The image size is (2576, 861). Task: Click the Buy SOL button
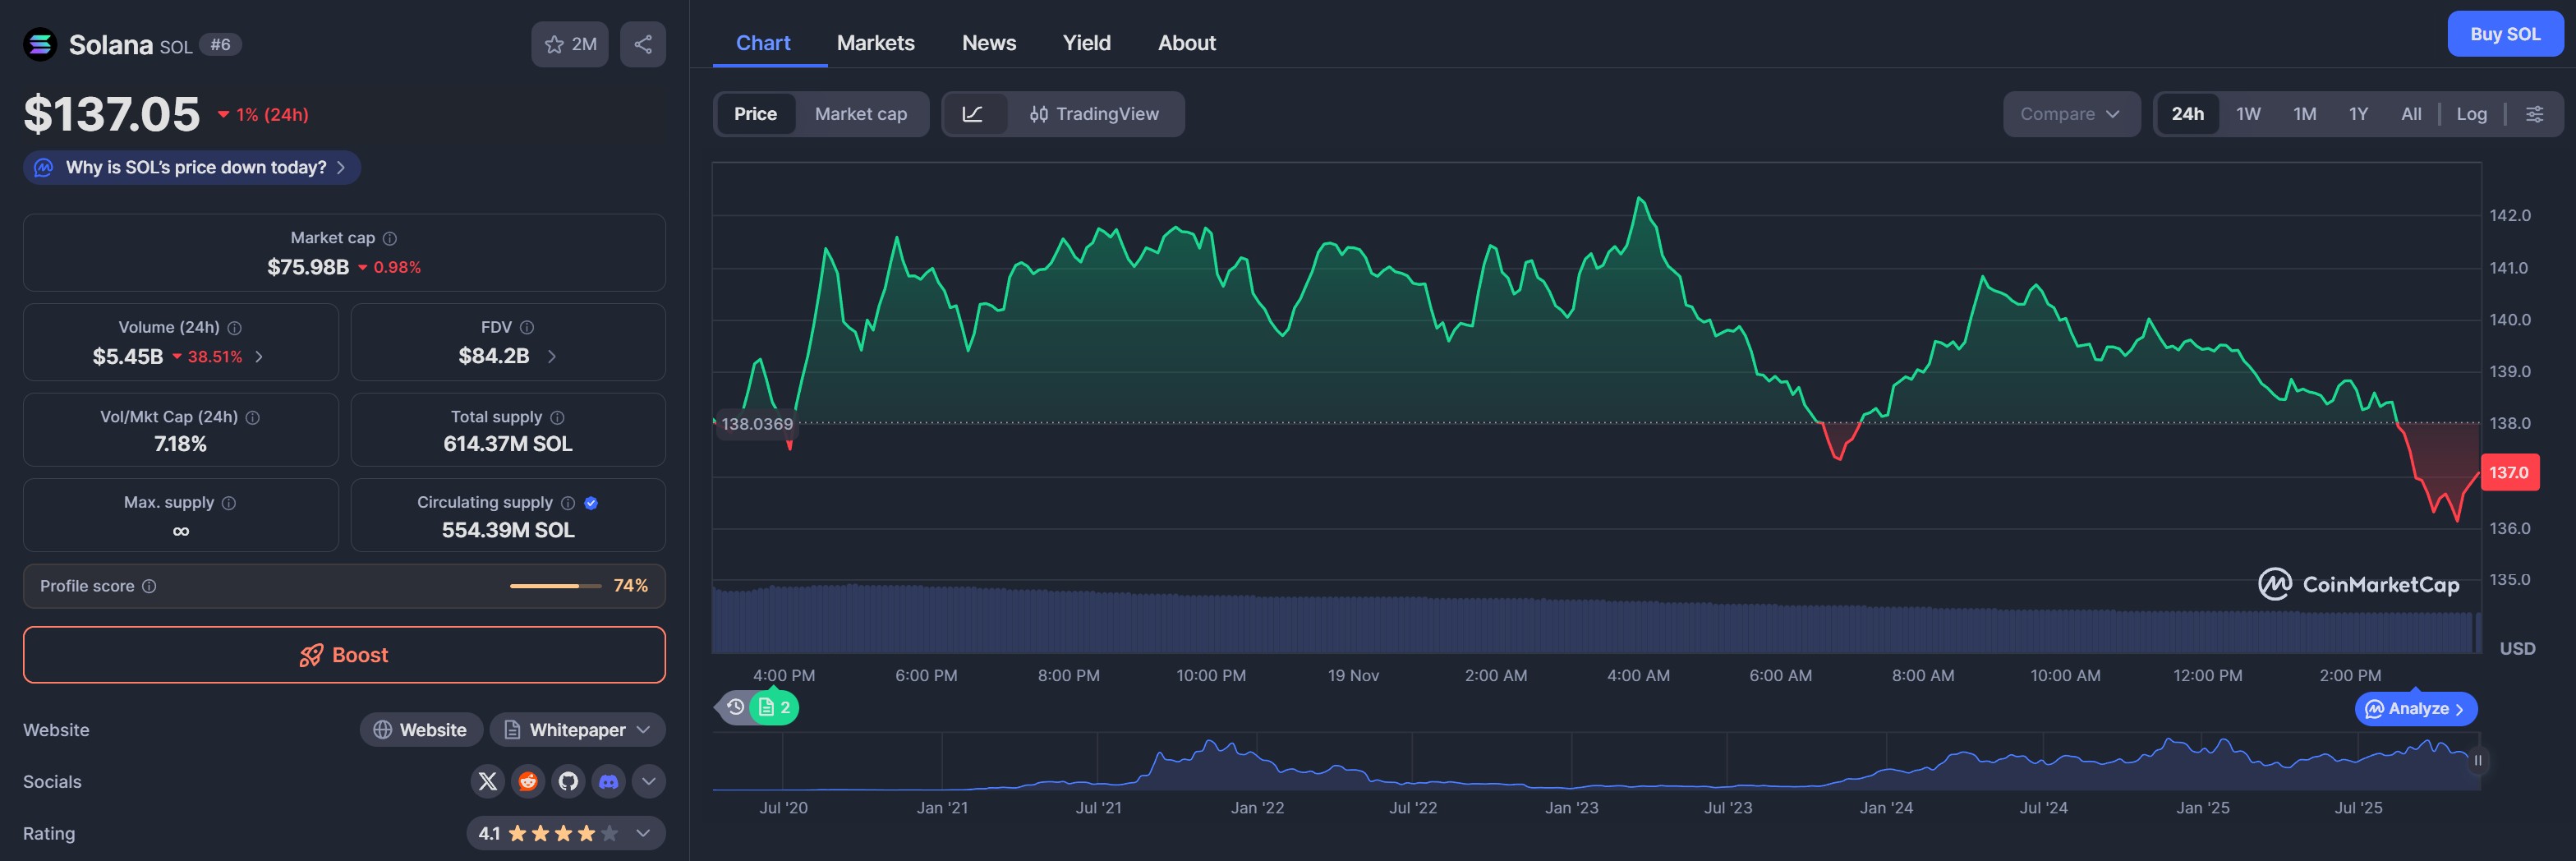pos(2504,34)
